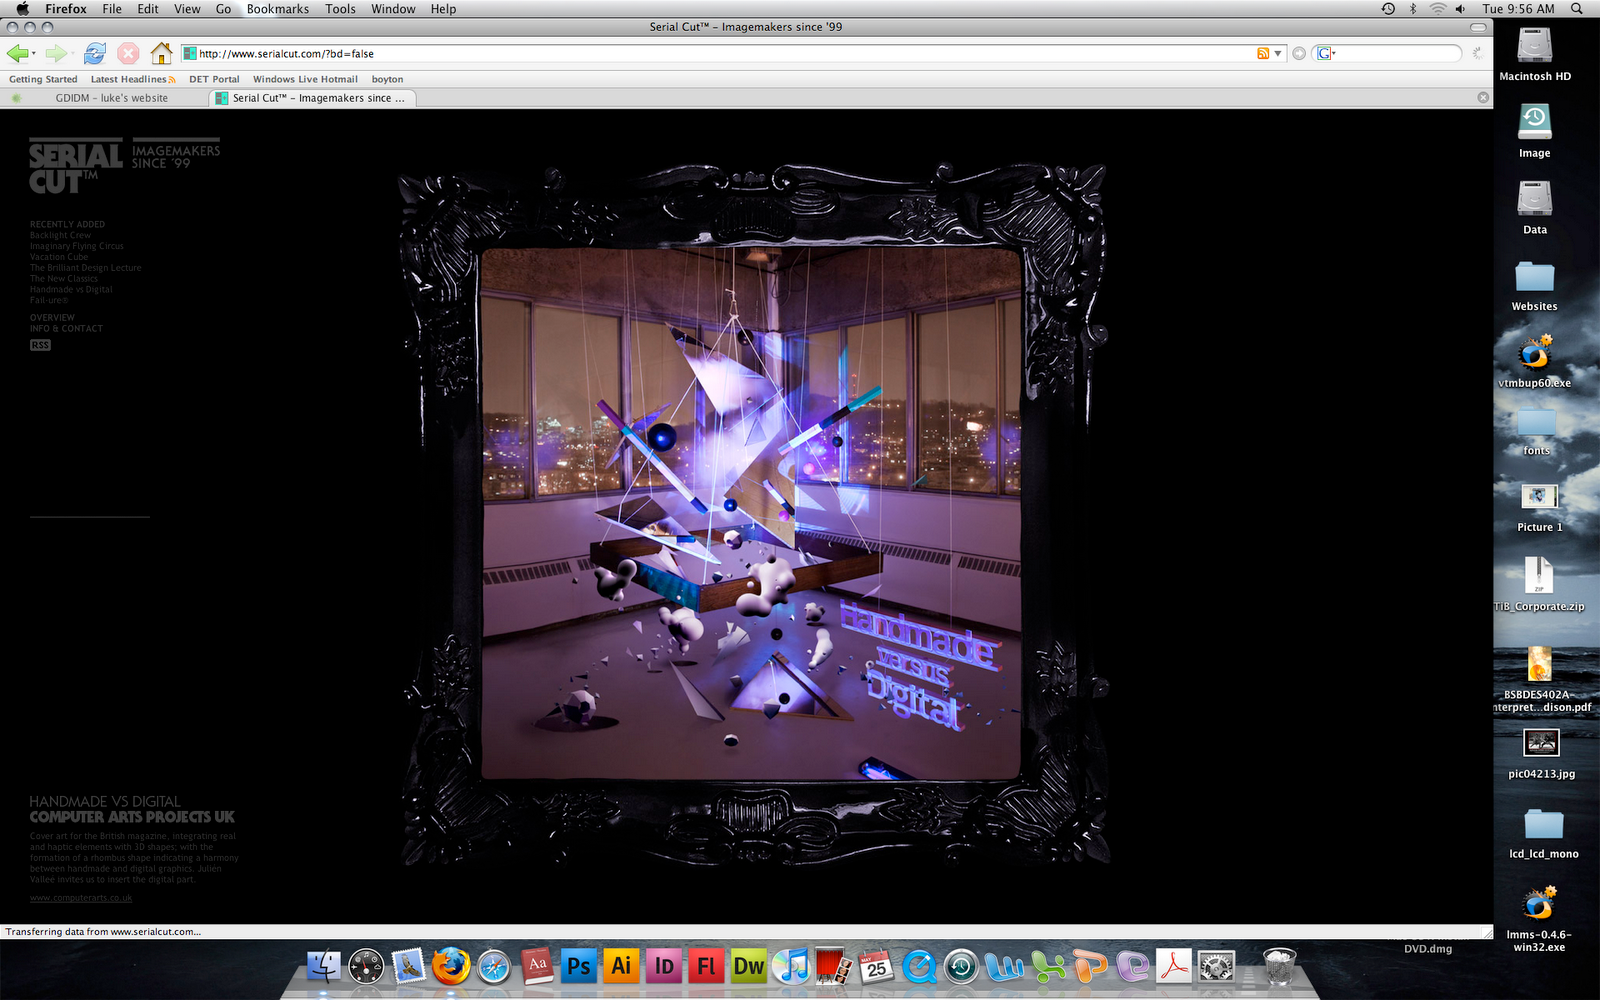Select the Websites folder on desktop

1535,285
